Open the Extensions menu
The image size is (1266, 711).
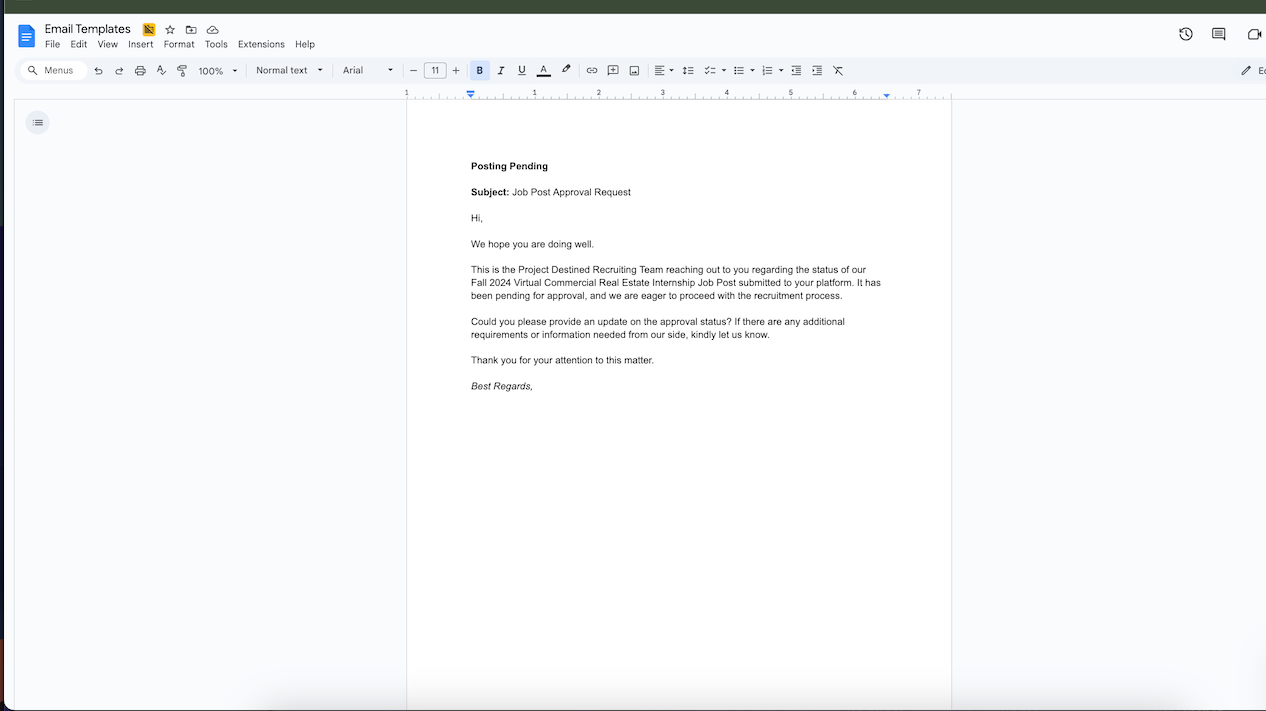[x=261, y=44]
